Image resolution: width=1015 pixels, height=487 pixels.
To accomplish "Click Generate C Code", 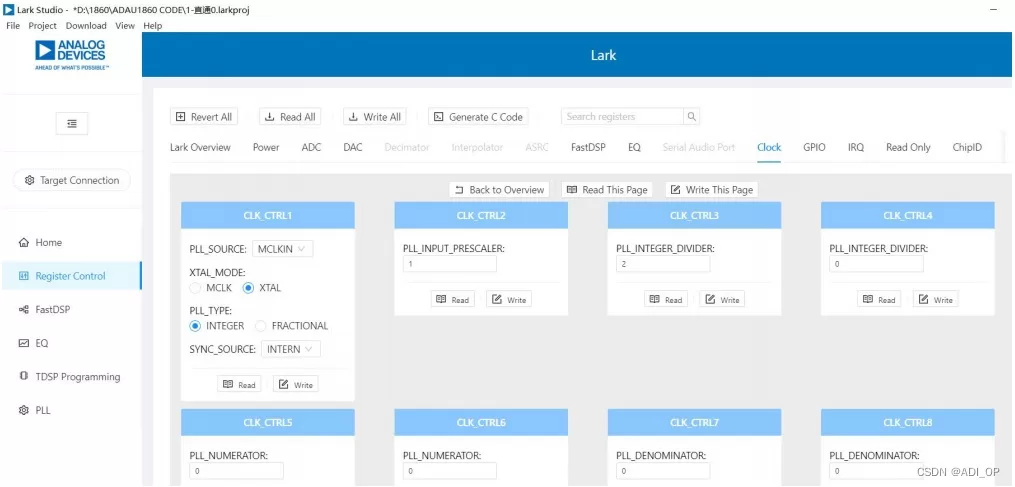I will pos(478,117).
